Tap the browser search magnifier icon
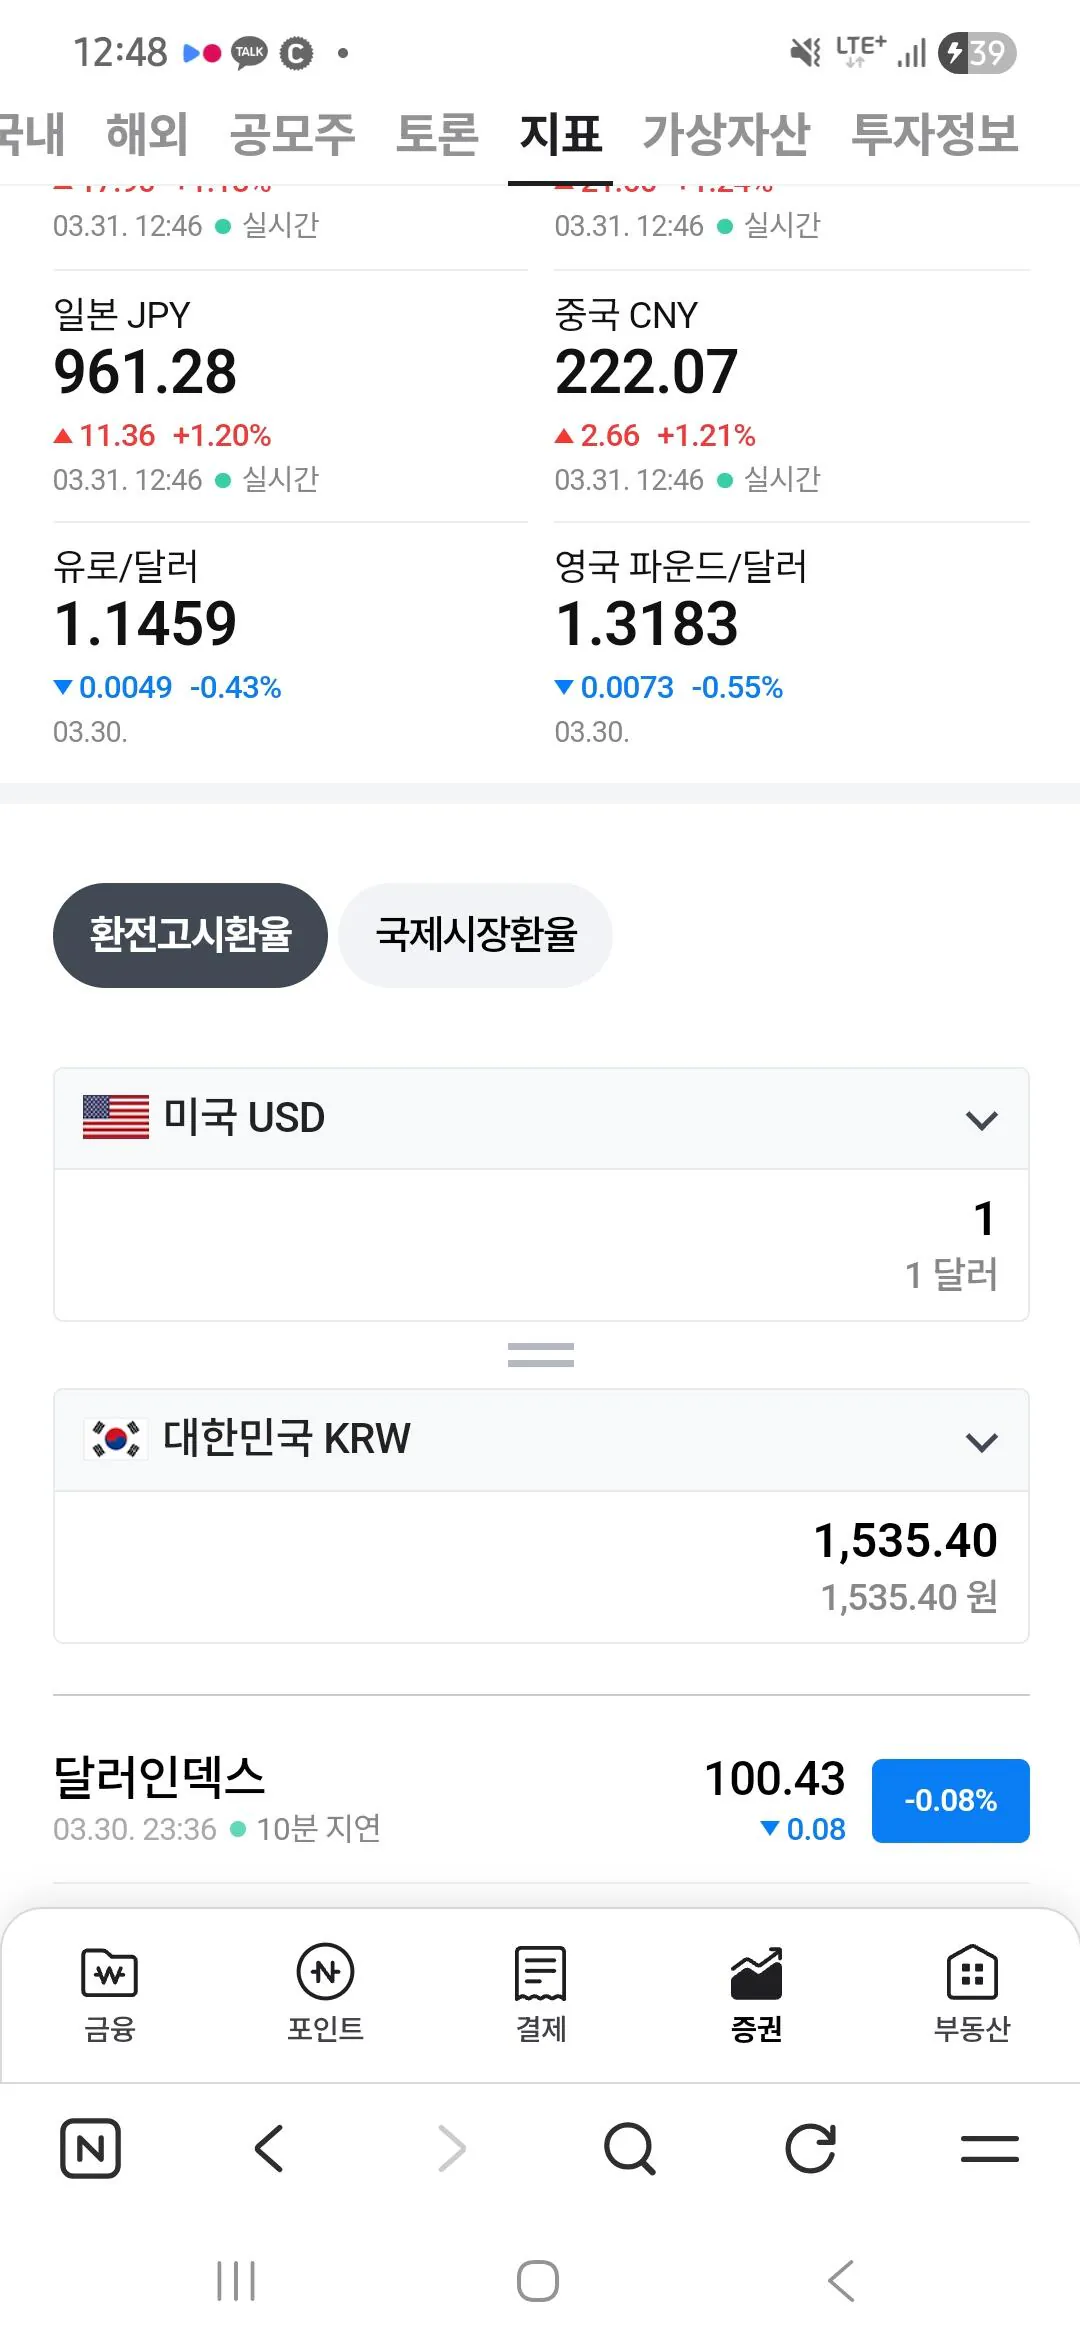 629,2148
